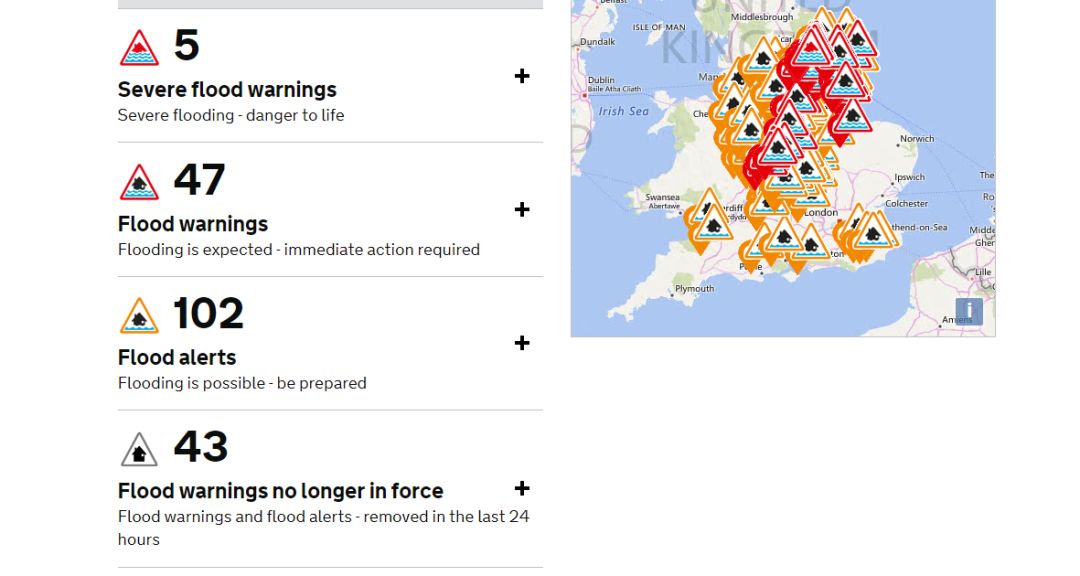Click the Isle of Man map label

(659, 28)
